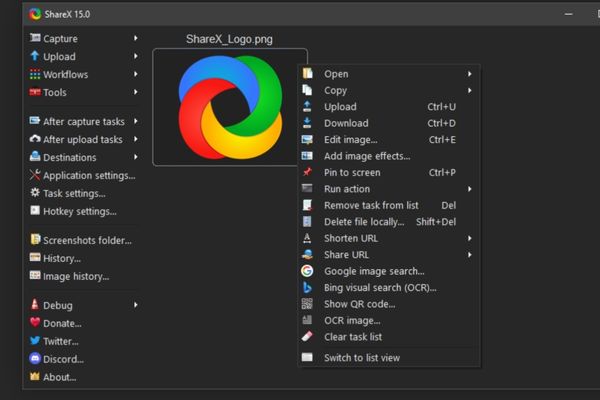600x400 pixels.
Task: Open the Screenshots folder...
Action: pyautogui.click(x=86, y=240)
